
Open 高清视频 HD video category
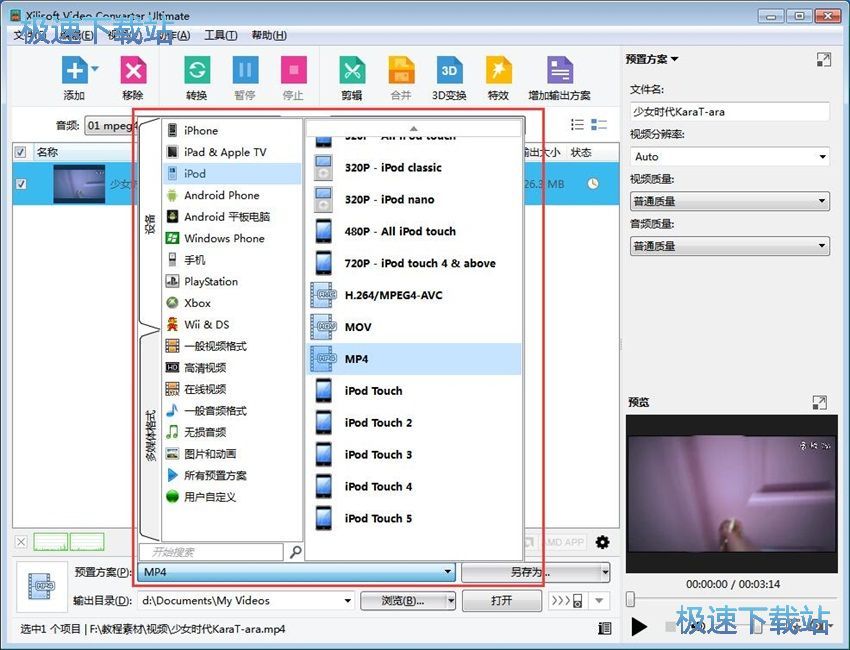[x=231, y=368]
